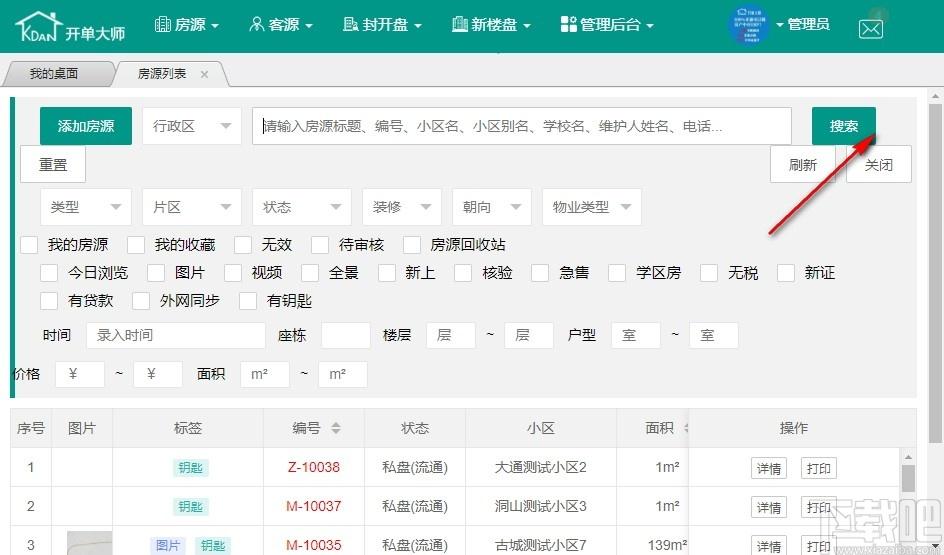Click the 图片 tag in row 3

[x=168, y=545]
